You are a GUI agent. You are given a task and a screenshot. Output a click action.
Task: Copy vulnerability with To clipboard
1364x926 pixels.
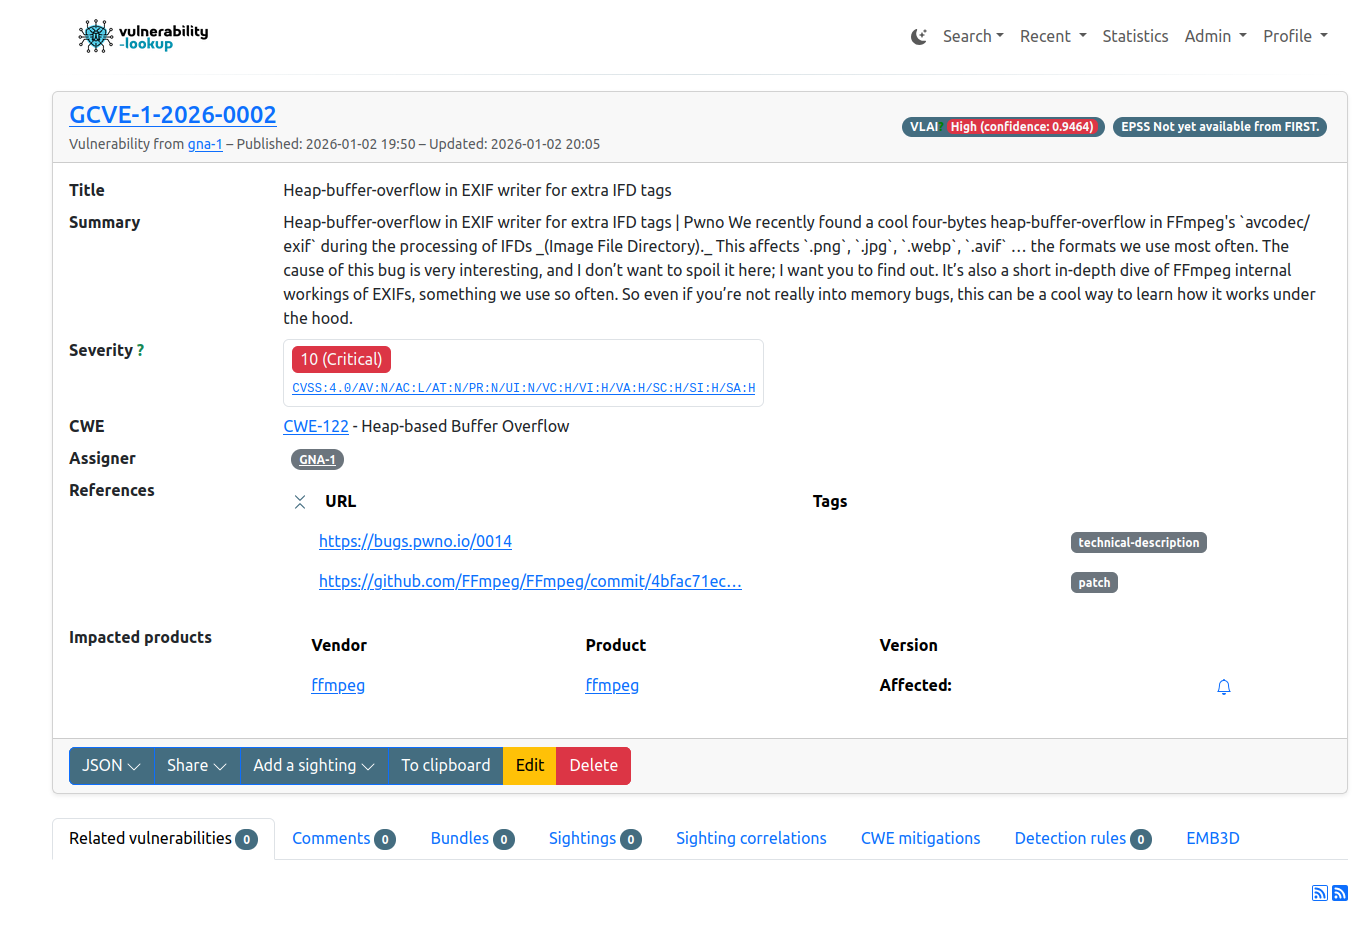point(445,766)
